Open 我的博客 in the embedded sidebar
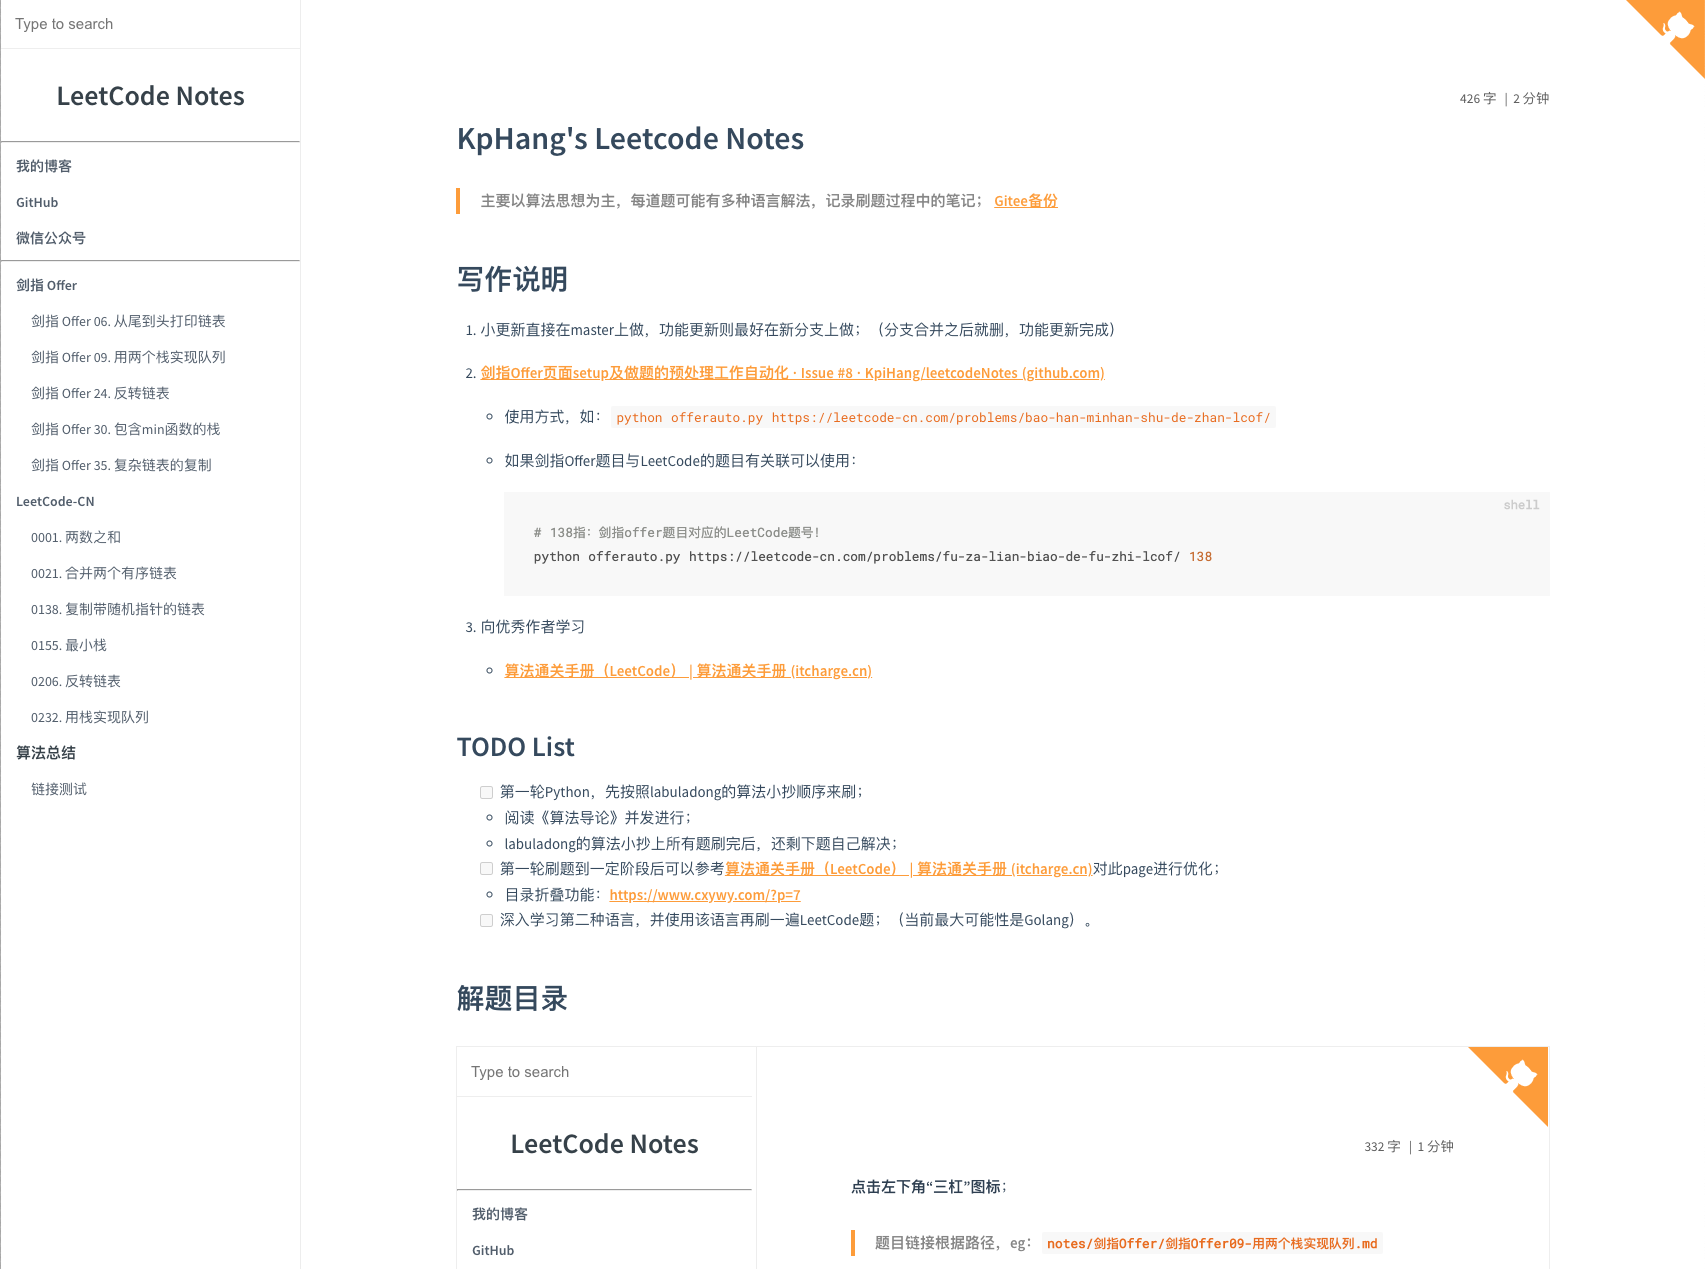The height and width of the screenshot is (1269, 1705). [500, 1214]
